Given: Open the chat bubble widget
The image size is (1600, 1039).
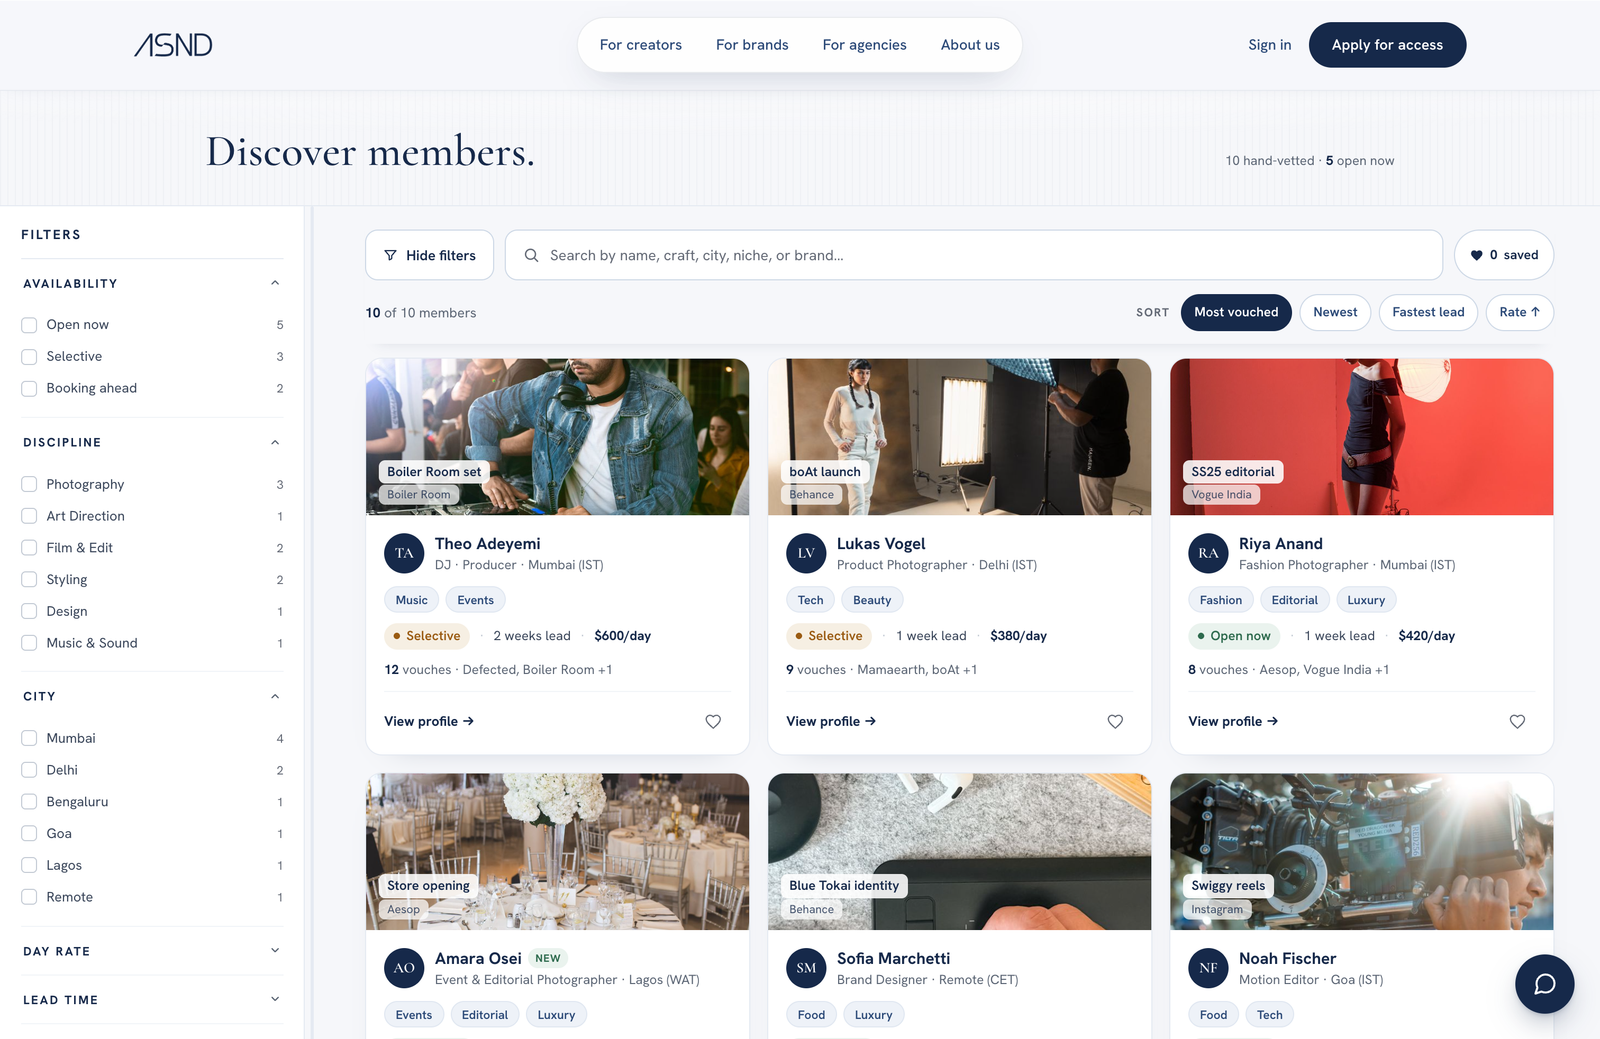Looking at the screenshot, I should [1544, 984].
